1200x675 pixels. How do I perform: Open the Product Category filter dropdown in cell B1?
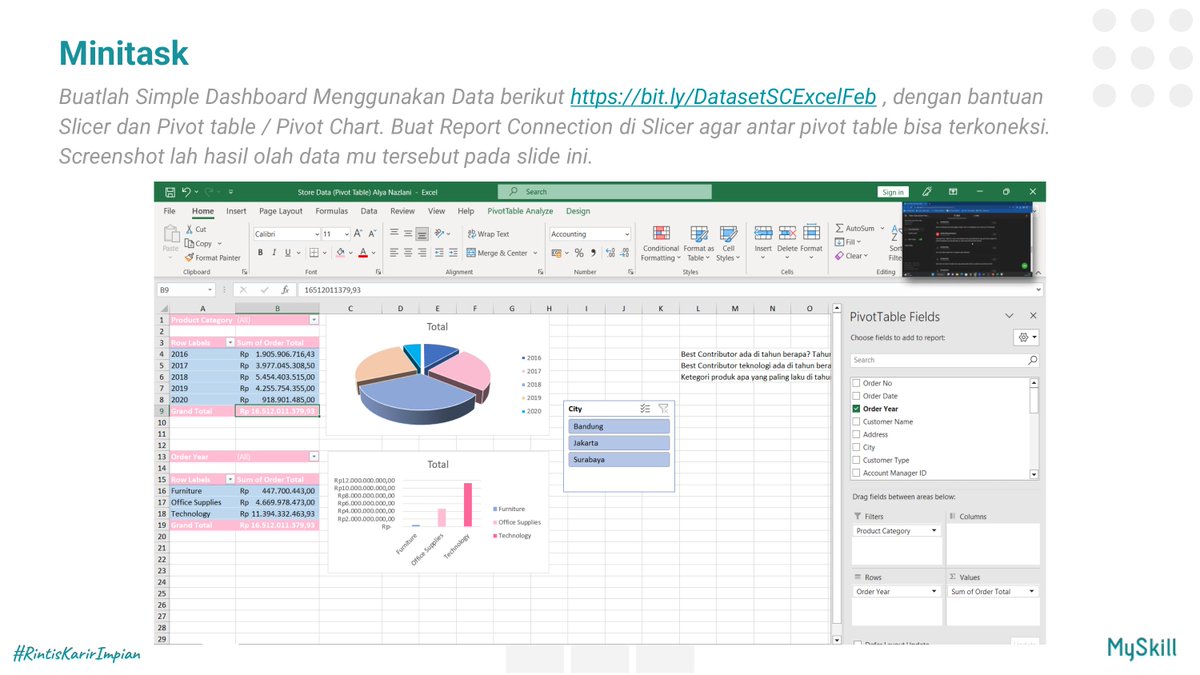[x=314, y=320]
